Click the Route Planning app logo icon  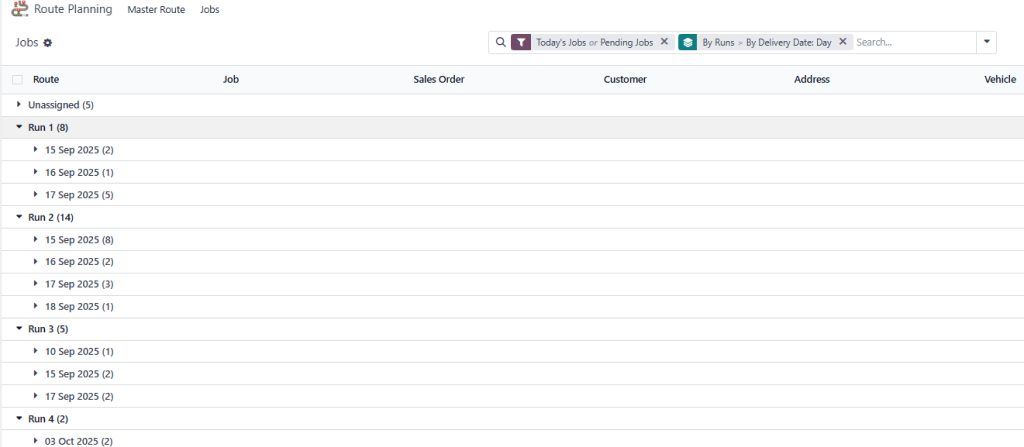pyautogui.click(x=19, y=9)
